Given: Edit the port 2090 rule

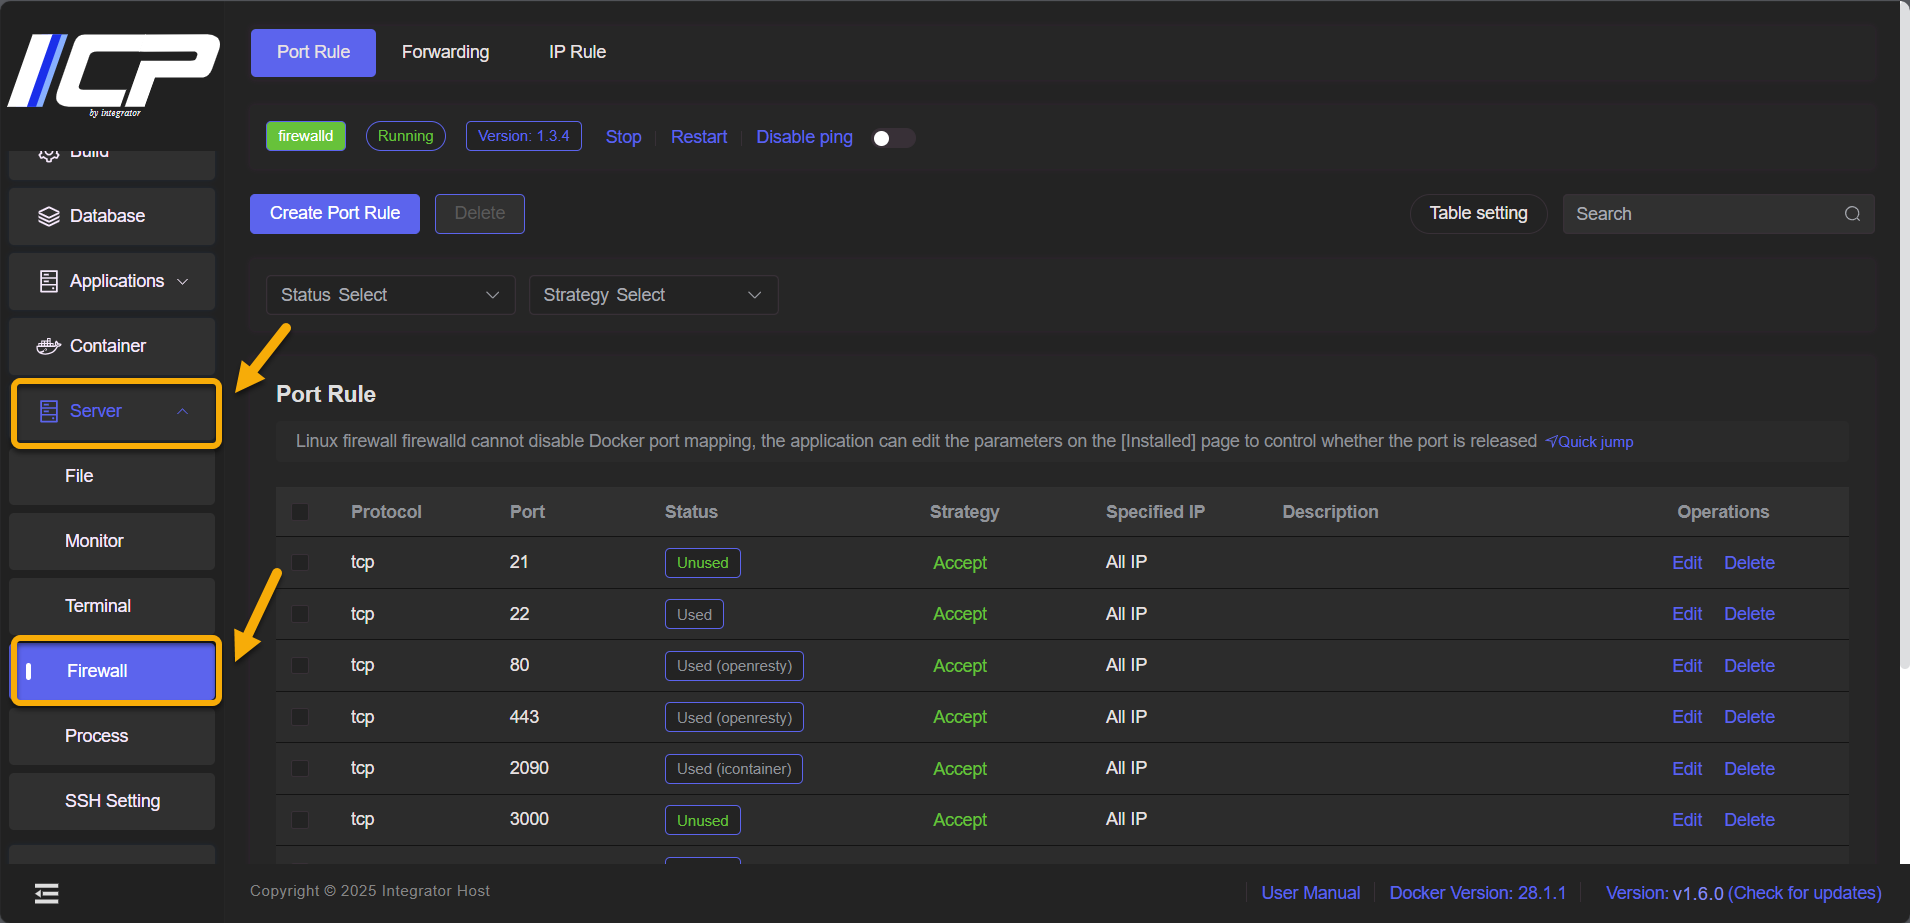Looking at the screenshot, I should click(1687, 769).
